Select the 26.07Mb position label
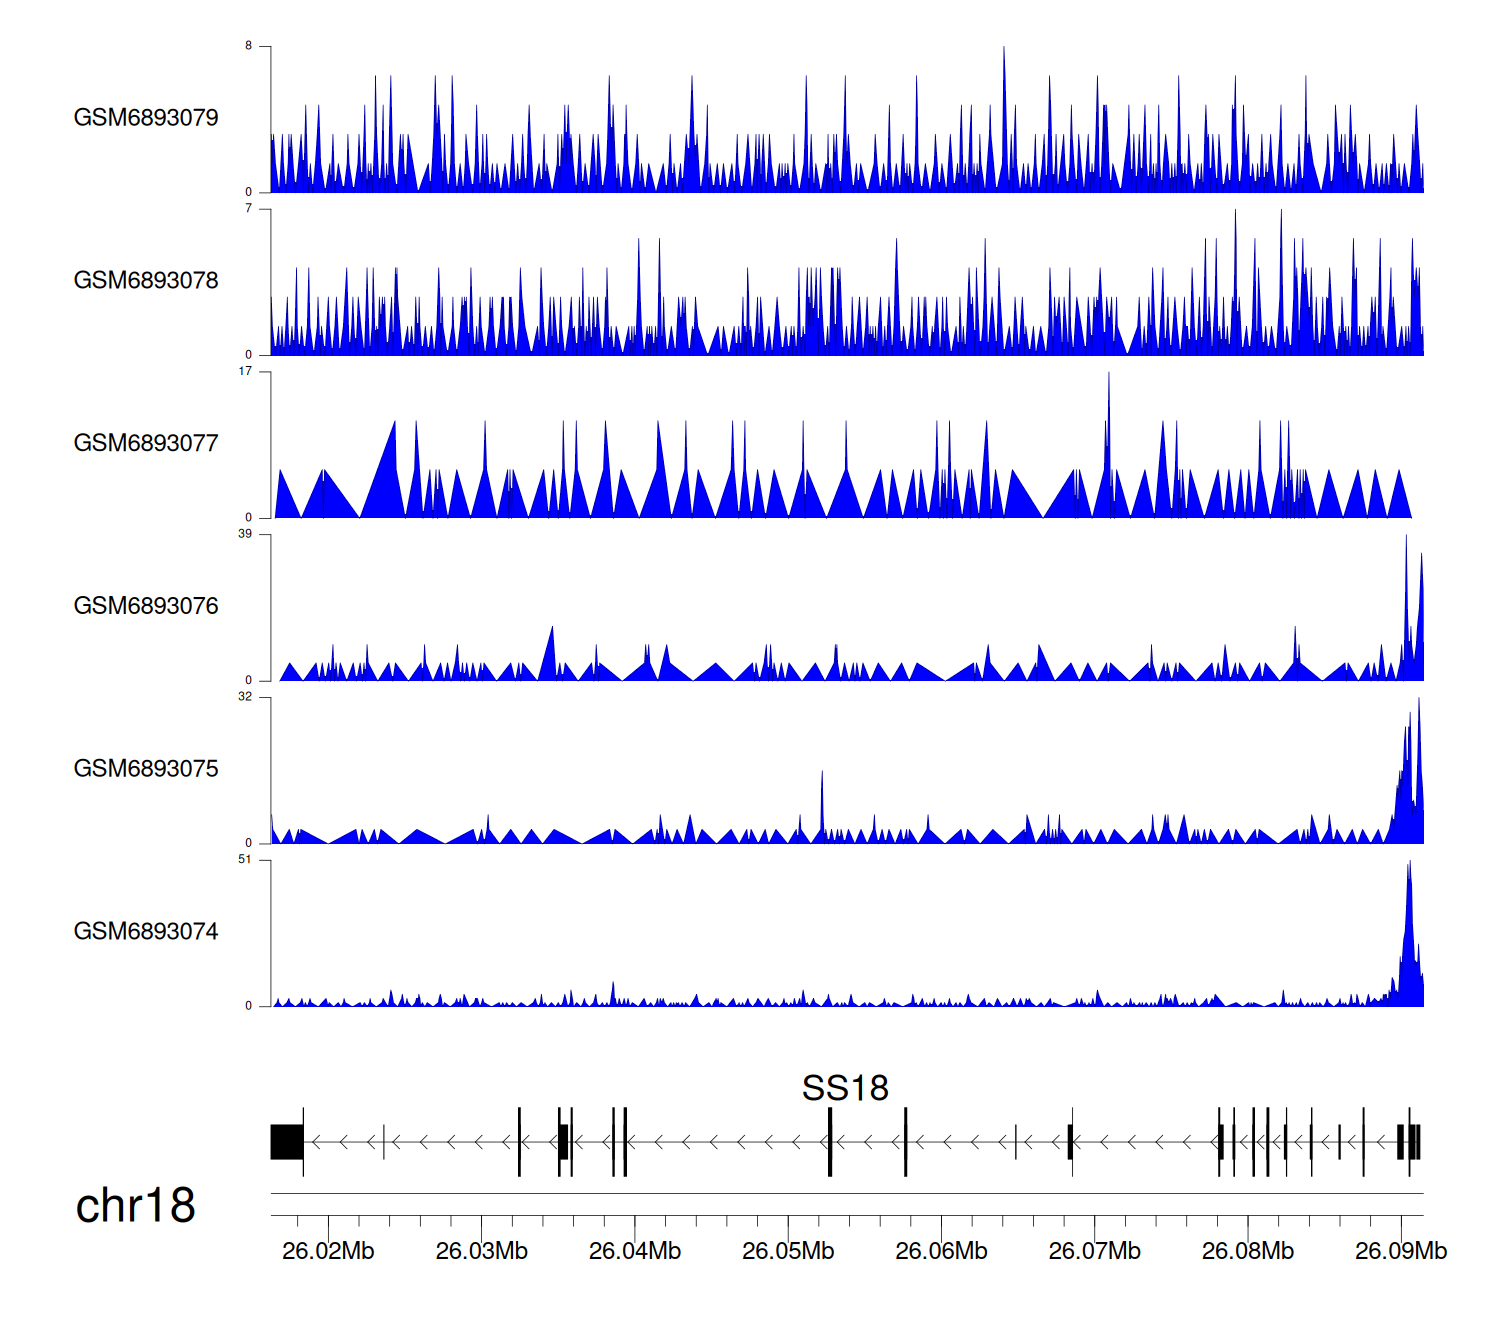Viewport: 1500px width, 1320px height. [x=1094, y=1251]
